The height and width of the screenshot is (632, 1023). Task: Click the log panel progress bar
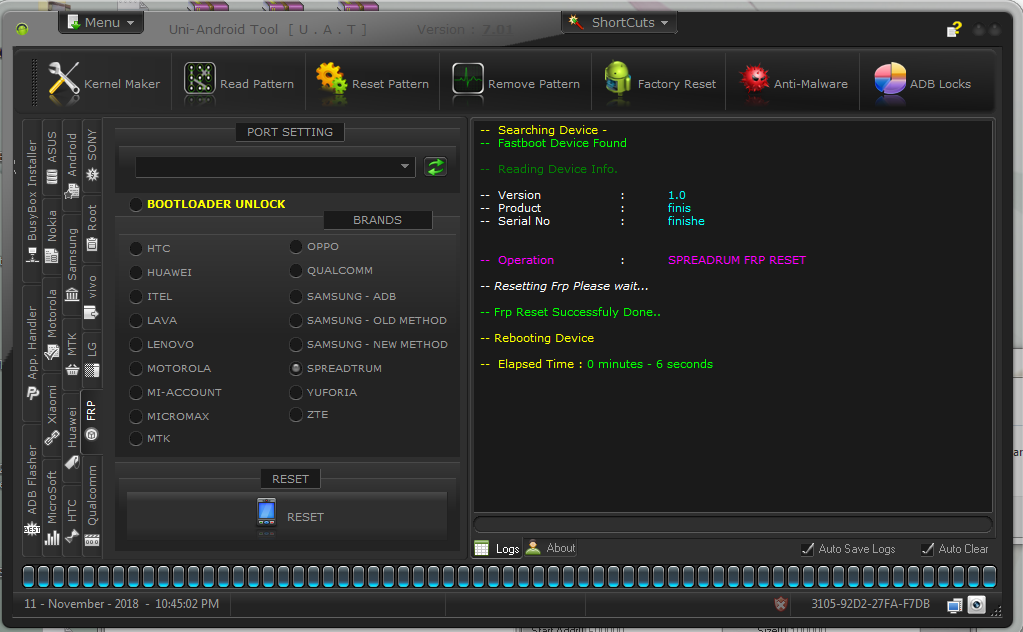(x=733, y=524)
